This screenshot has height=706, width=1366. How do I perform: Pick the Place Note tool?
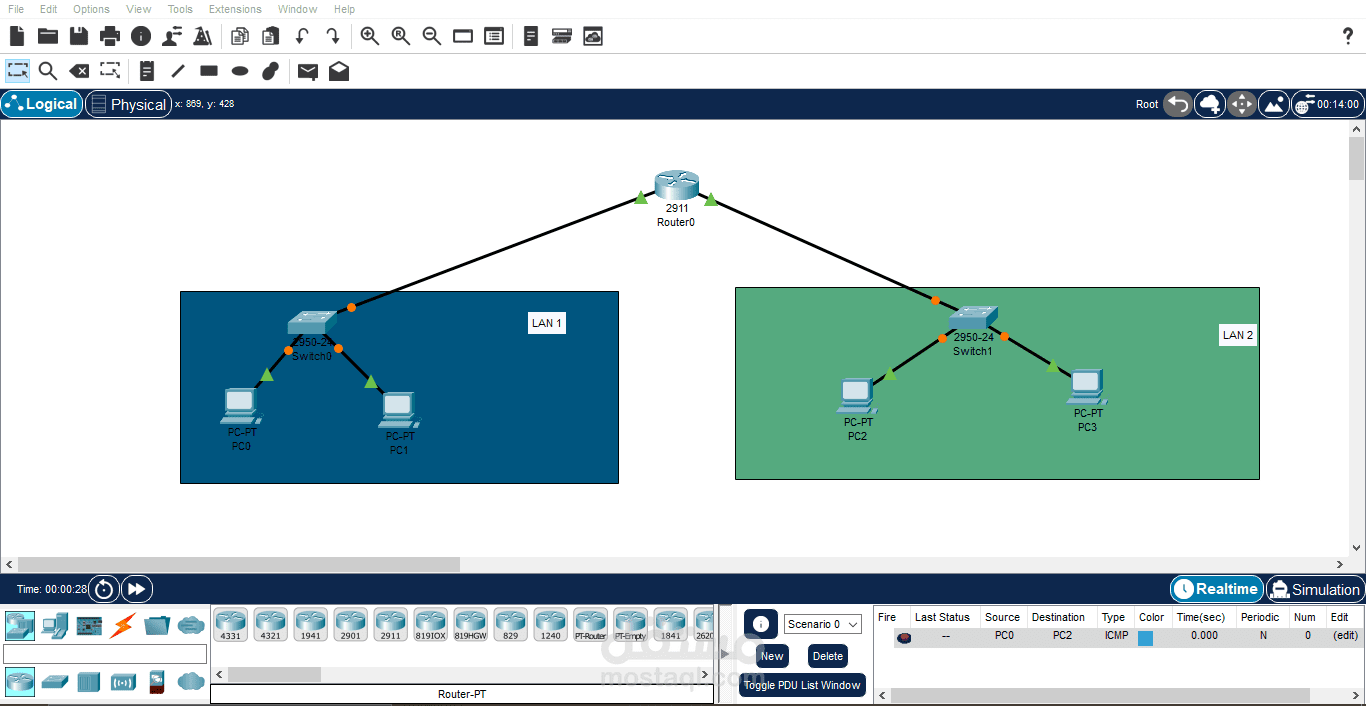[147, 71]
